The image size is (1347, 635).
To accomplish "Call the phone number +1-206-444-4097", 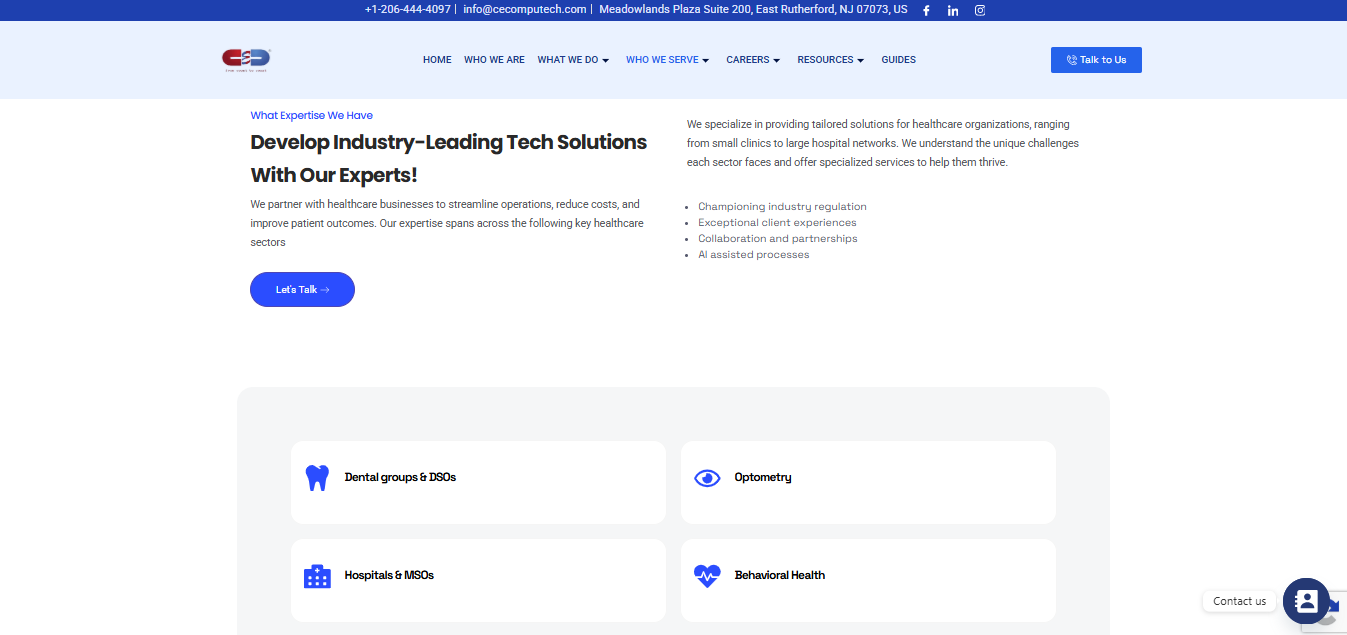I will [x=408, y=9].
